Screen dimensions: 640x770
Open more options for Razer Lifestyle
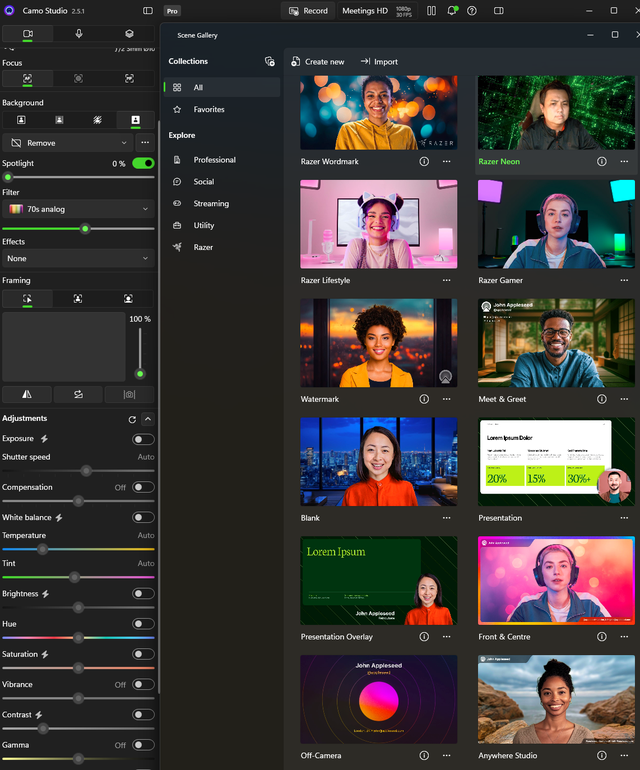[446, 280]
